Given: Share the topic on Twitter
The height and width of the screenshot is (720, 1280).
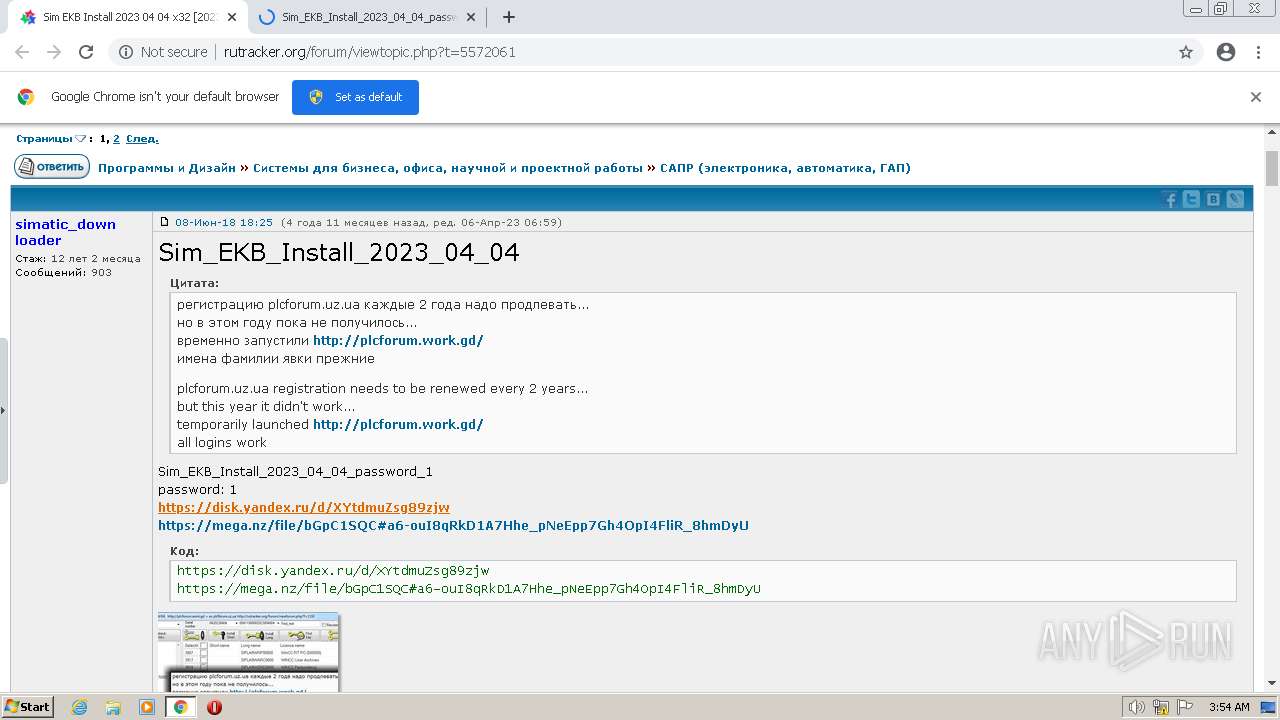Looking at the screenshot, I should tap(1191, 199).
